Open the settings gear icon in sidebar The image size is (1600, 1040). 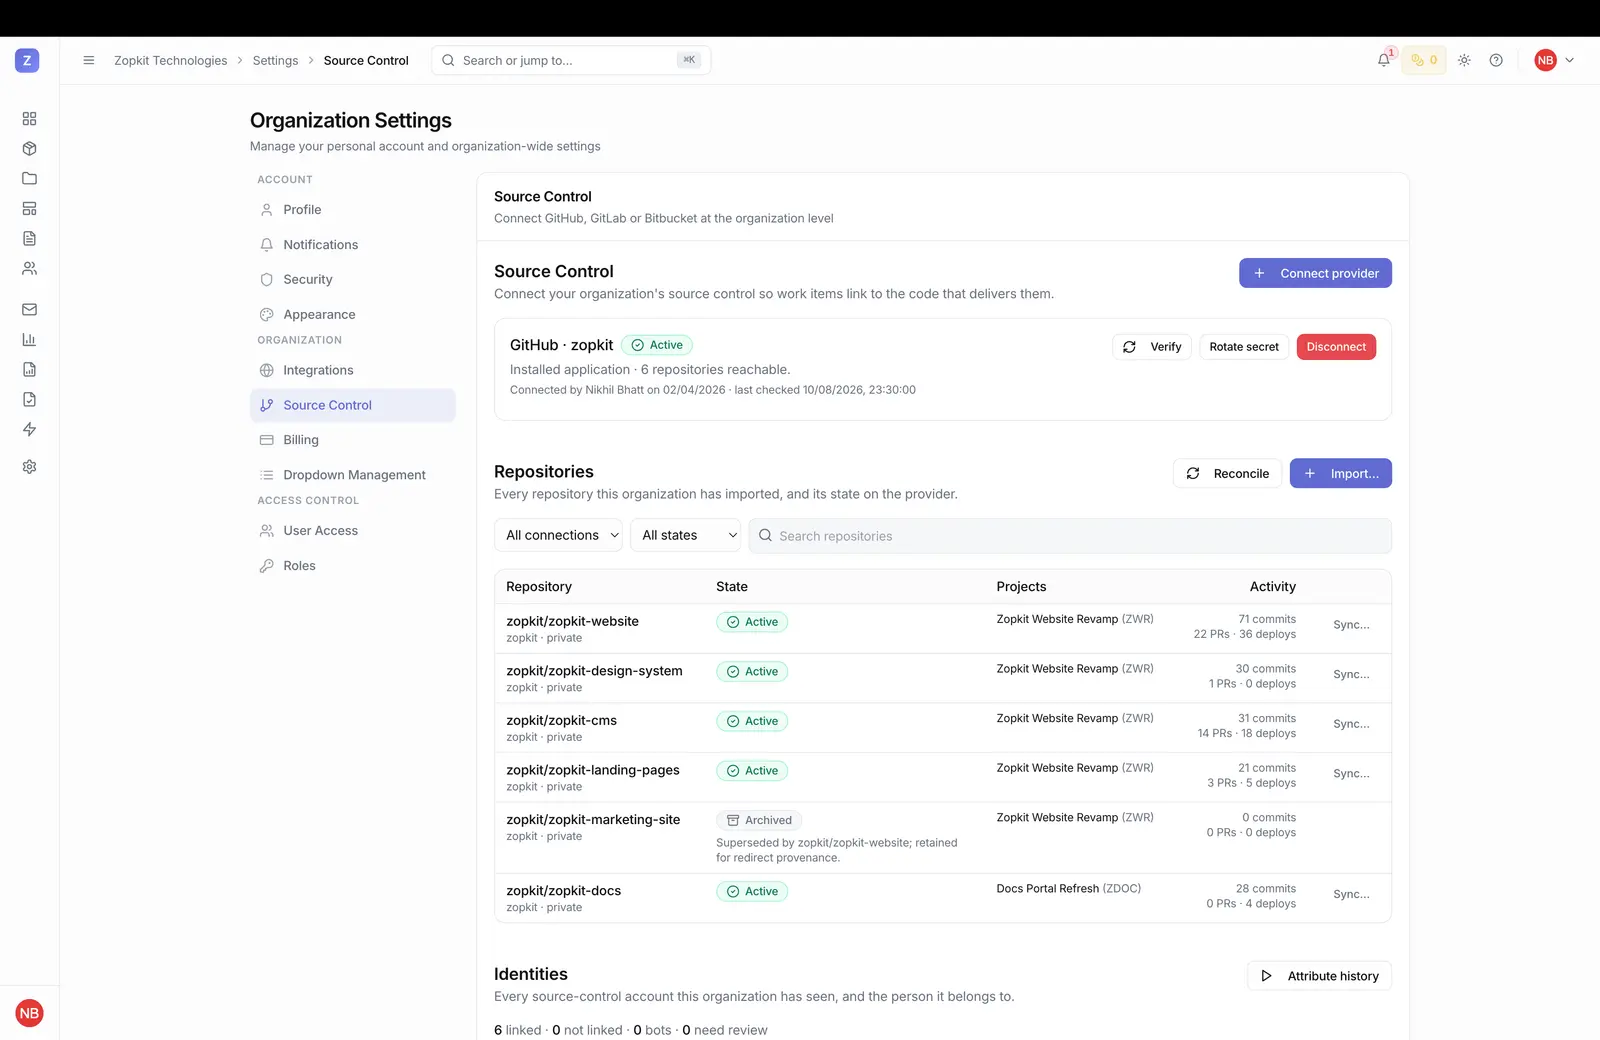[30, 467]
